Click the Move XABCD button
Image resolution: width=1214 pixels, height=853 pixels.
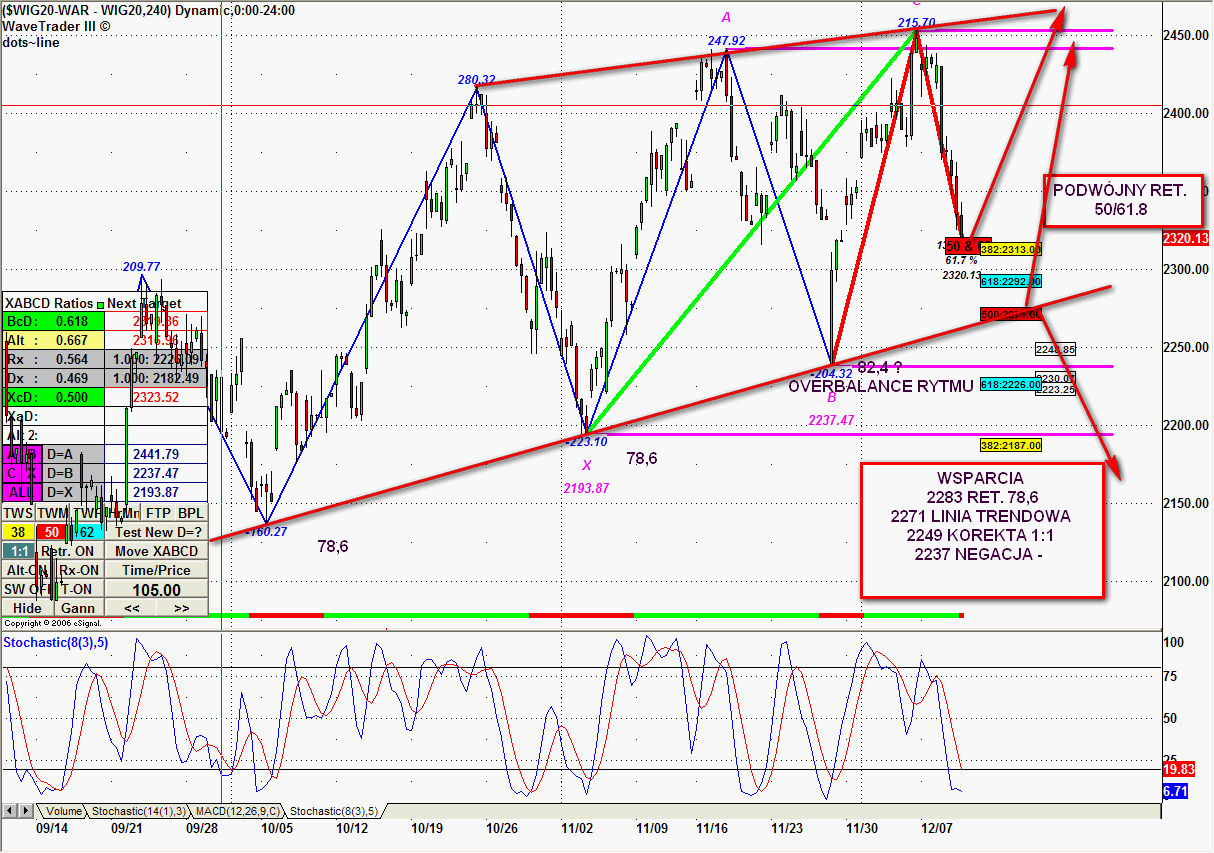click(x=157, y=551)
